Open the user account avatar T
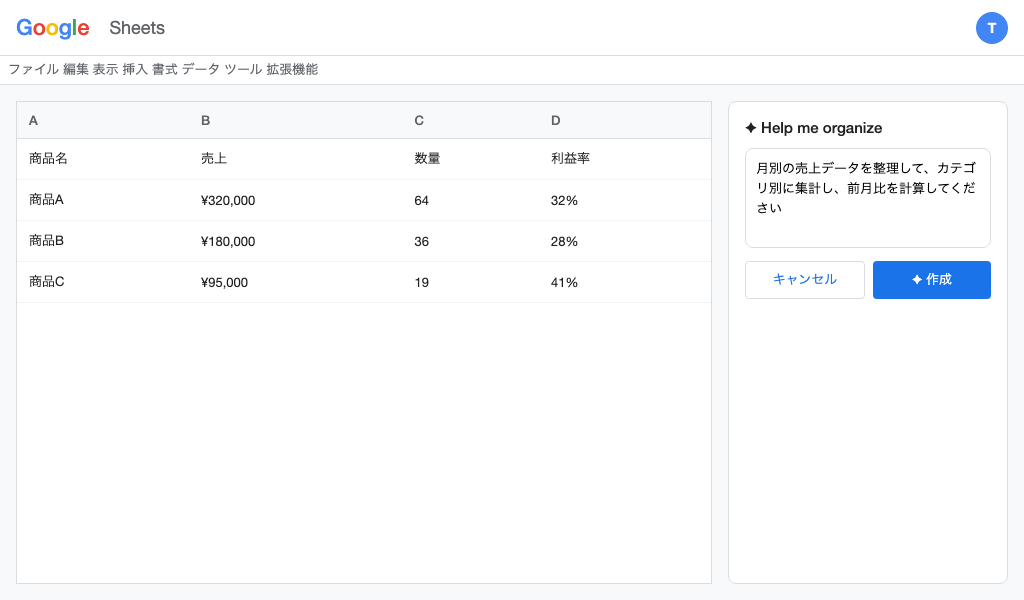 (x=991, y=28)
